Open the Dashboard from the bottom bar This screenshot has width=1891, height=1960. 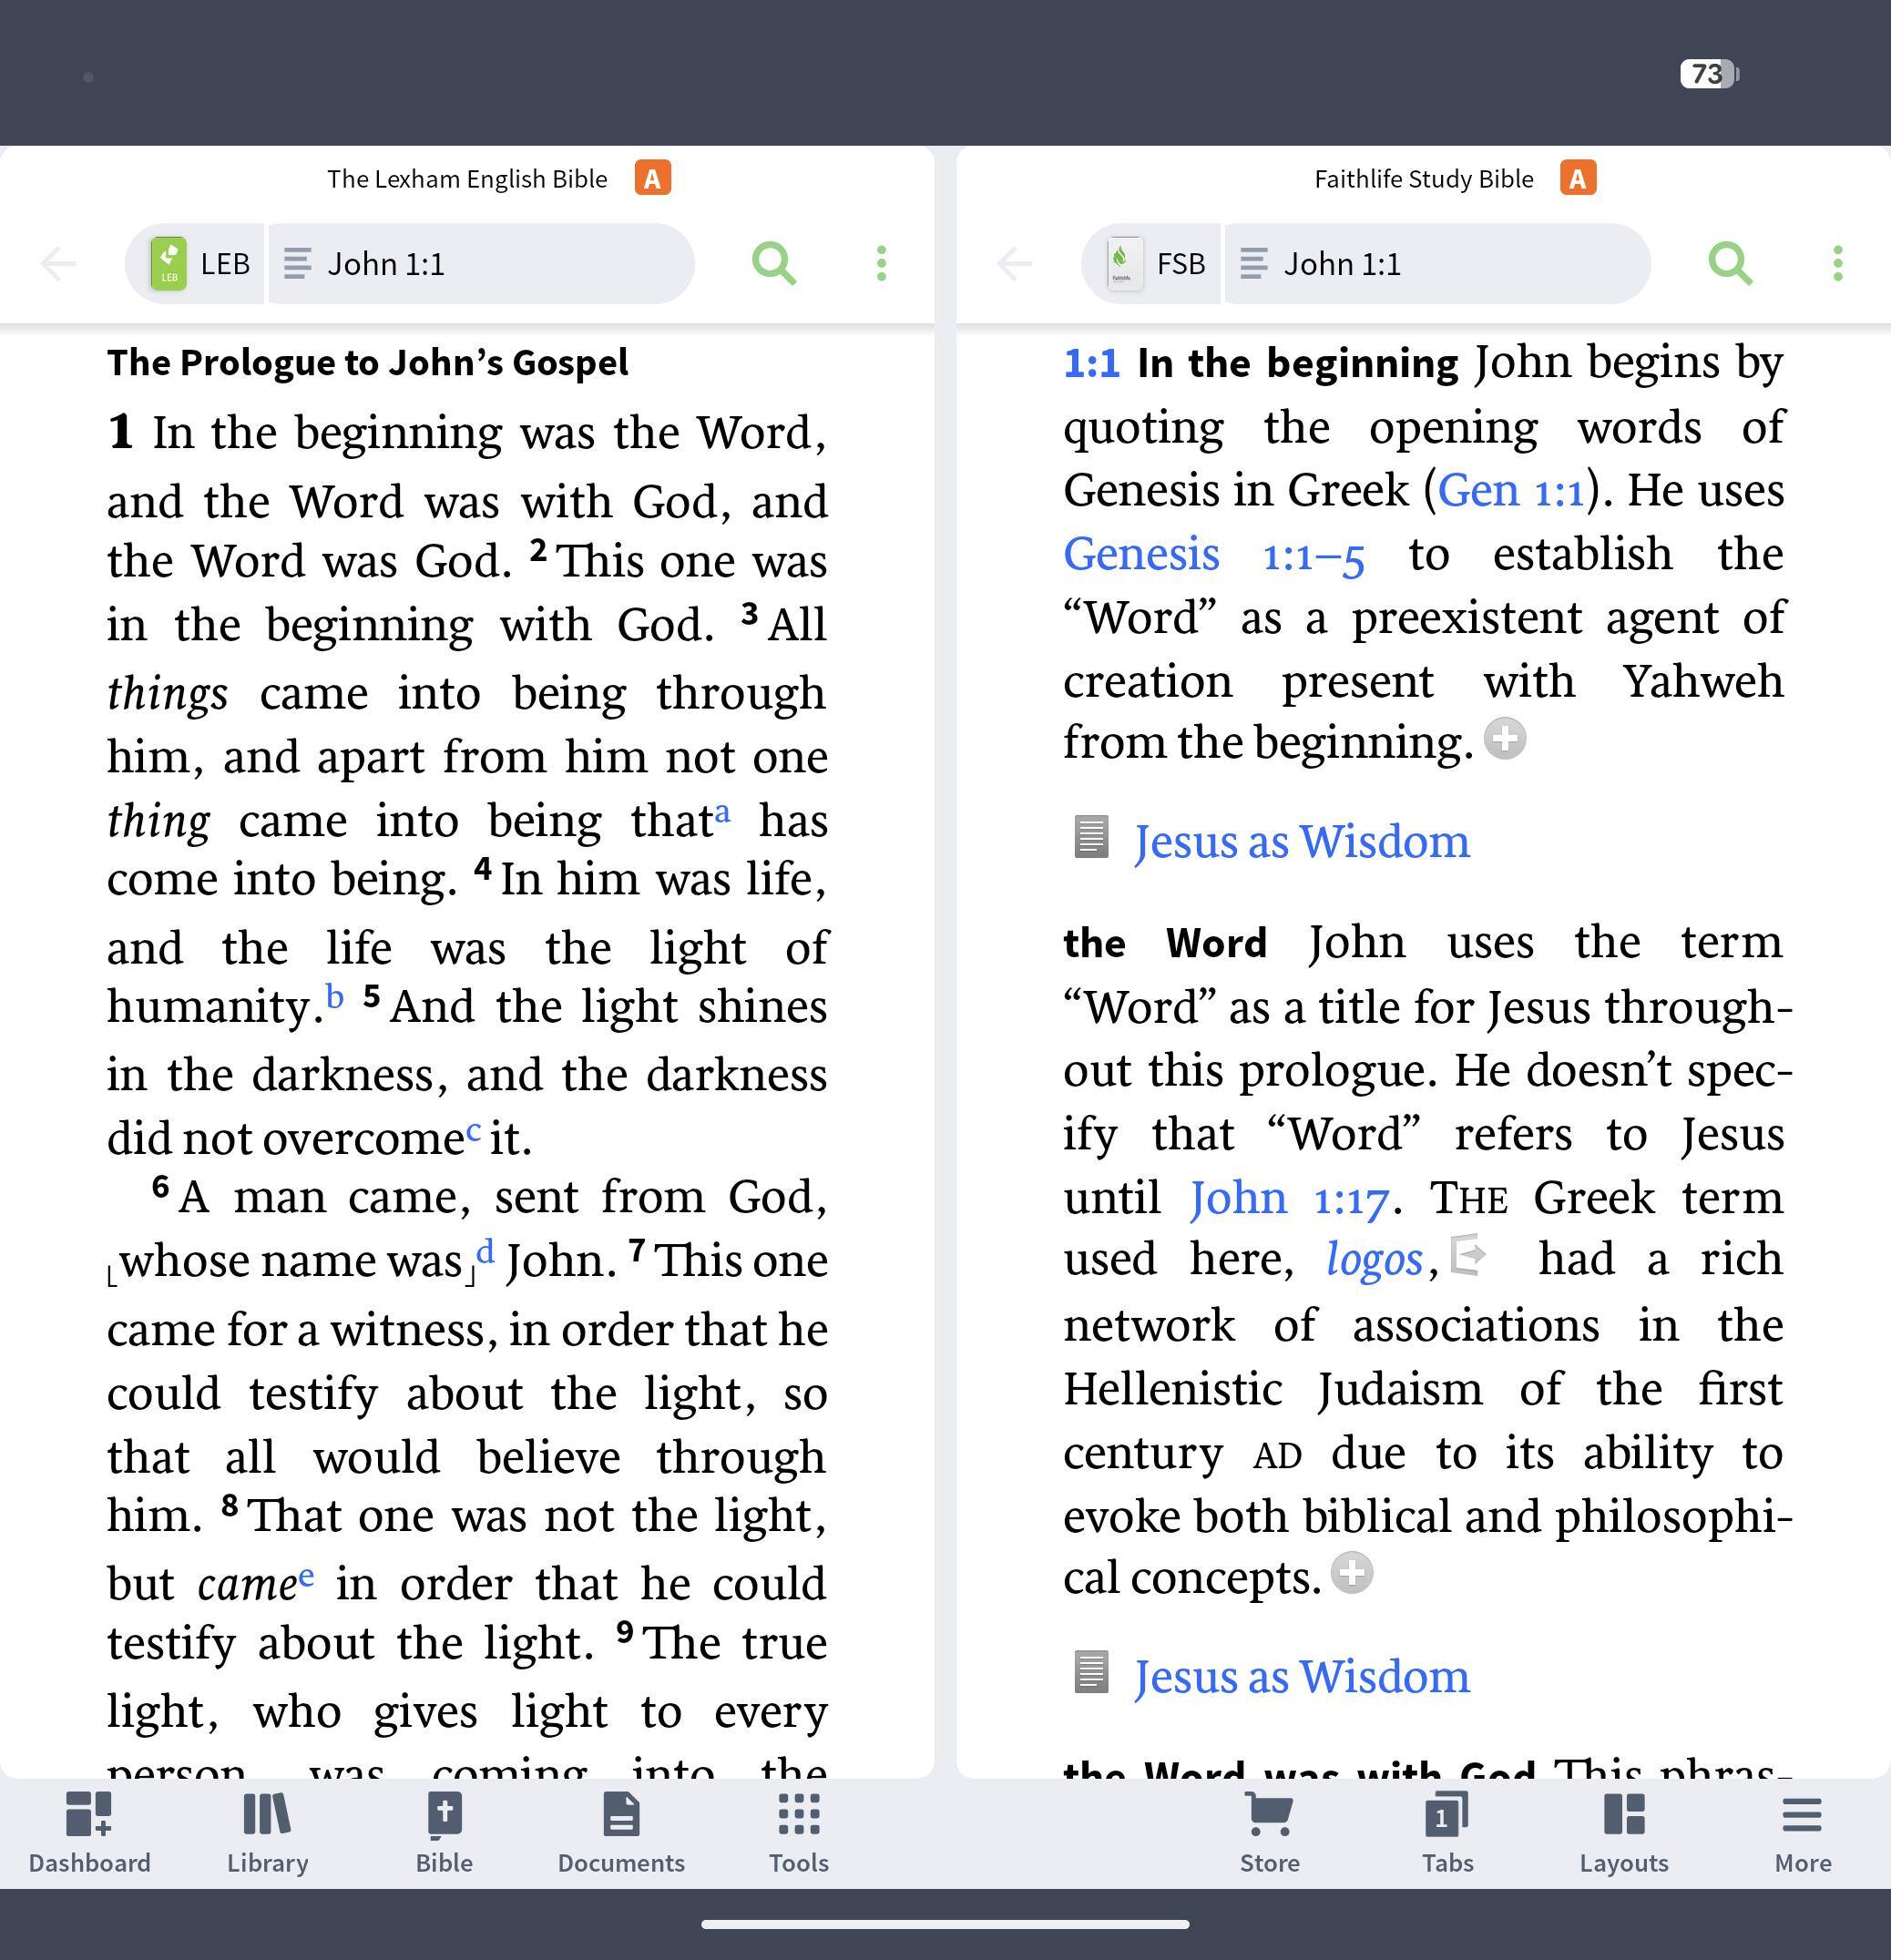point(89,1834)
